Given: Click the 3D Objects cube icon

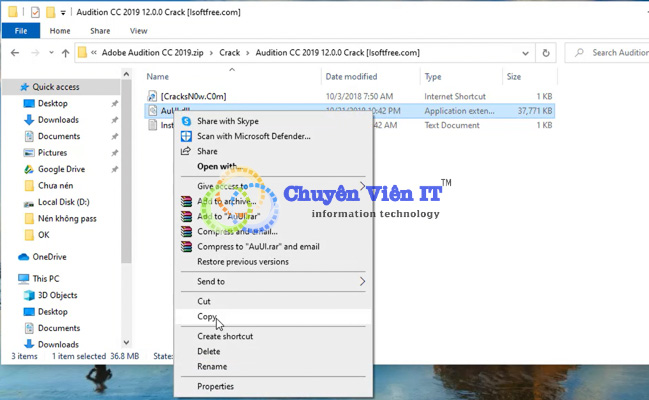Looking at the screenshot, I should [x=29, y=295].
